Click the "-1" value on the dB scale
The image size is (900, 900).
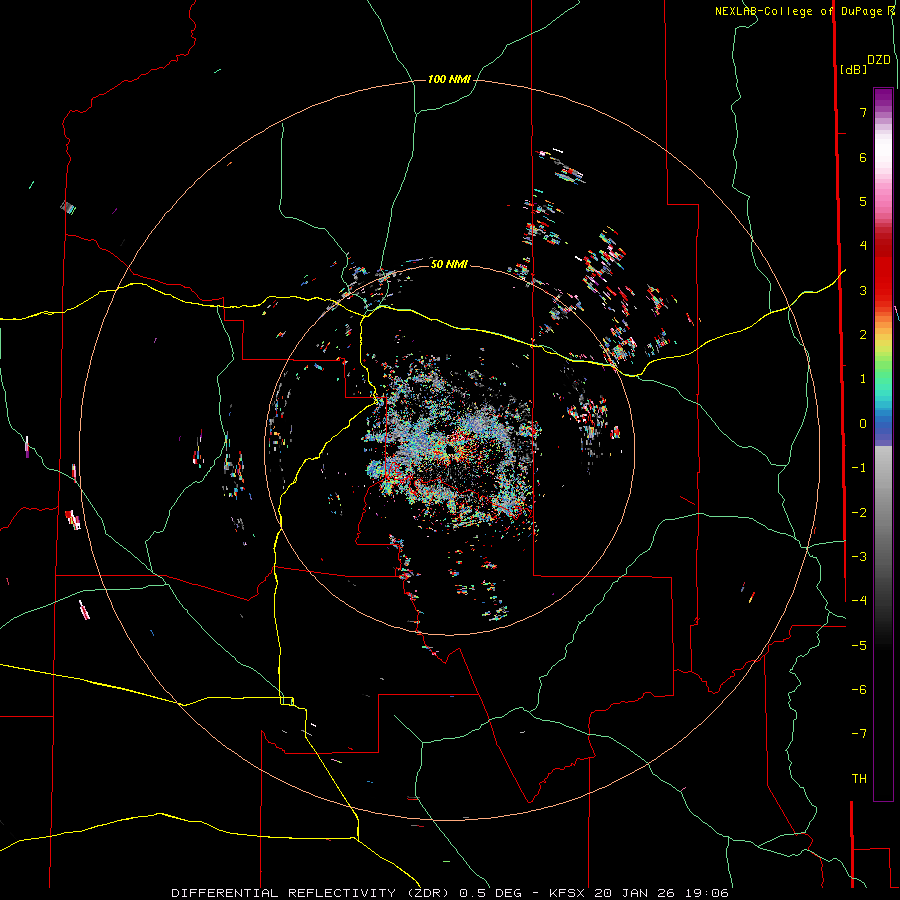tap(859, 468)
